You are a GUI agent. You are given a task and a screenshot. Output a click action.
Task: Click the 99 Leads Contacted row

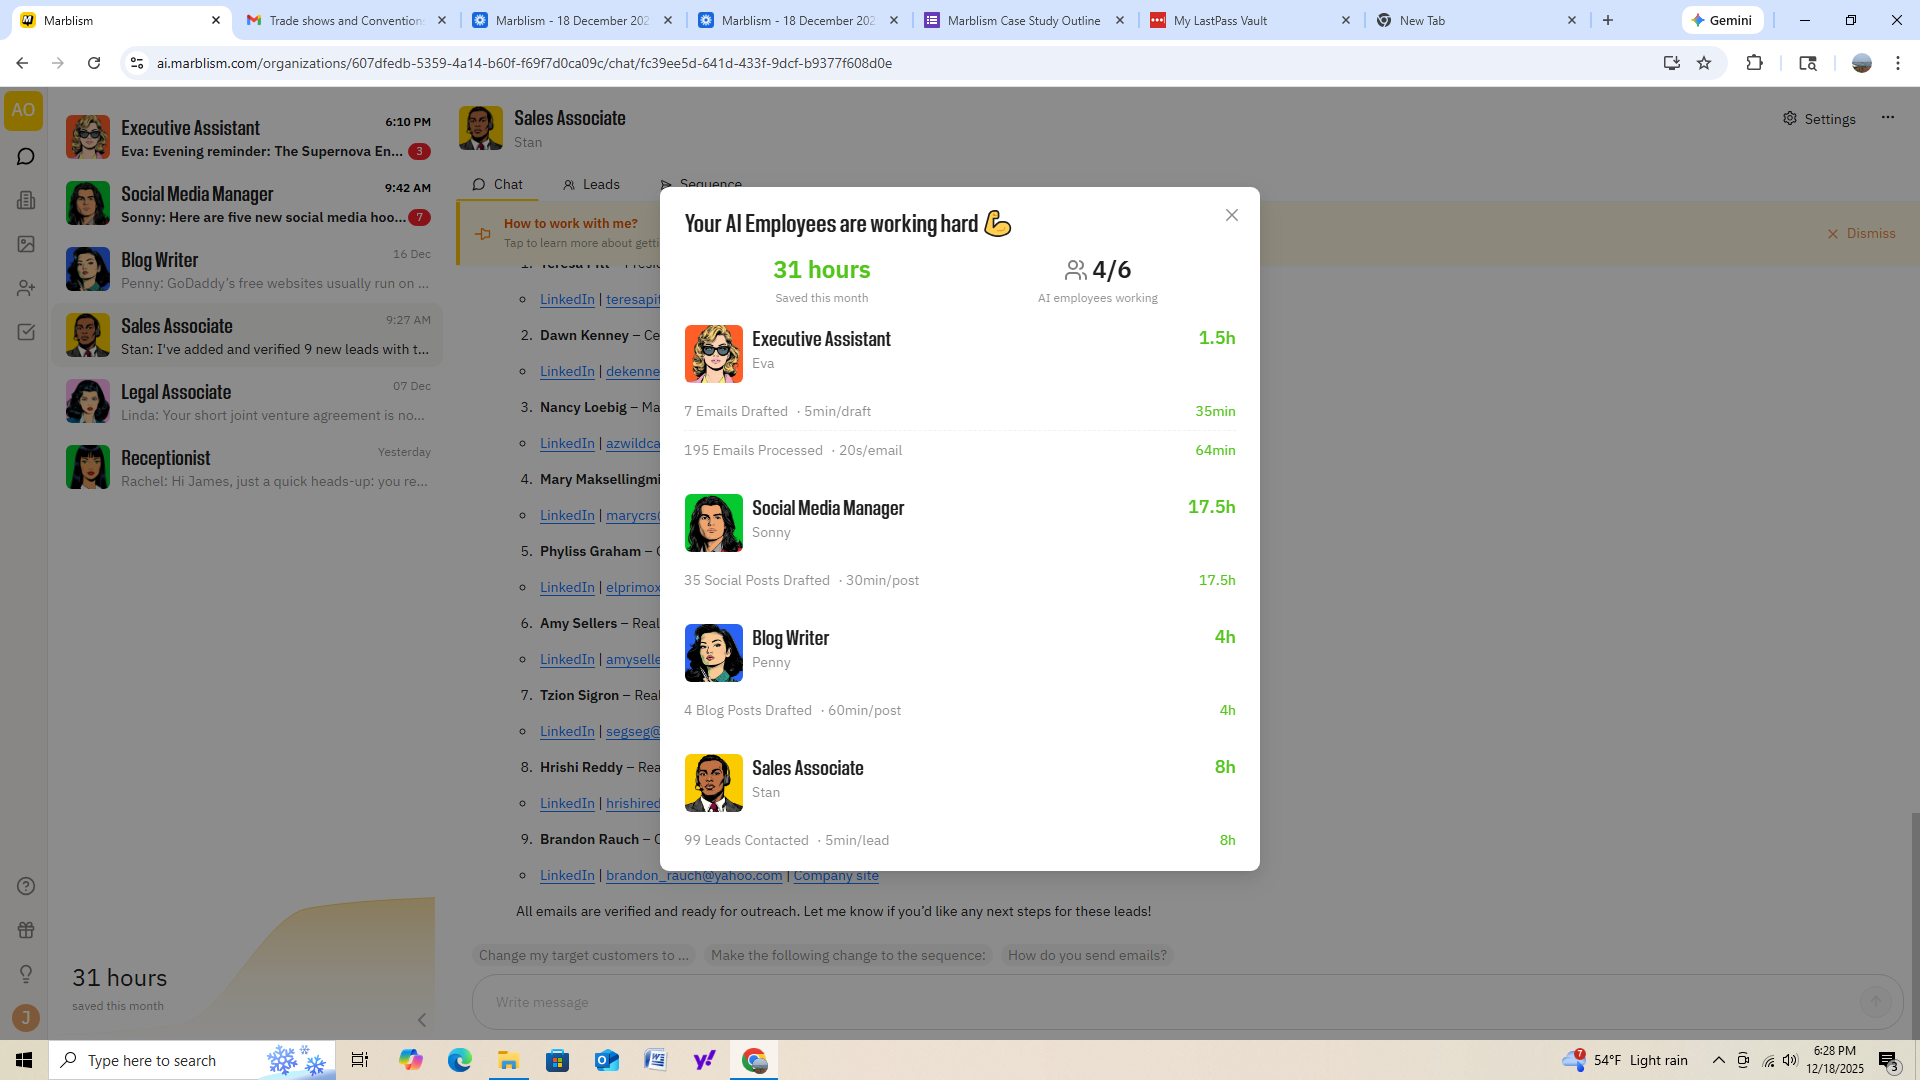[960, 840]
